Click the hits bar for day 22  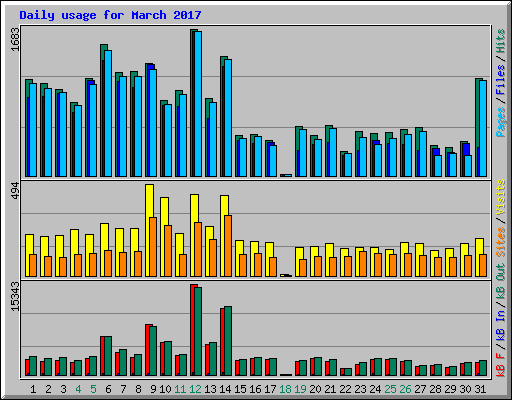click(344, 164)
